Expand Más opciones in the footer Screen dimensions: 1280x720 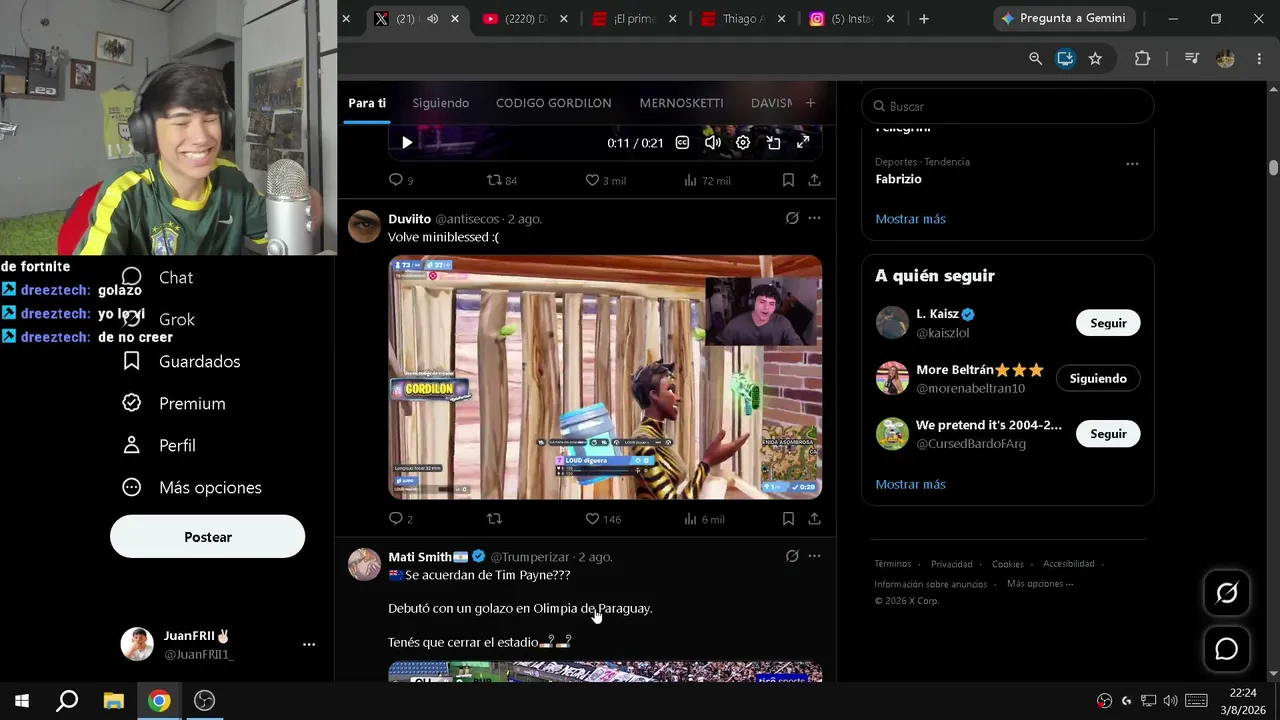tap(1040, 584)
